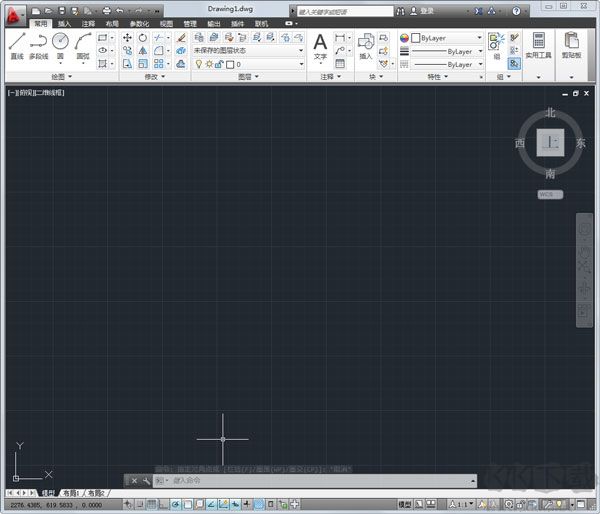Switch to the Insert (插入) ribbon tab

pos(64,24)
